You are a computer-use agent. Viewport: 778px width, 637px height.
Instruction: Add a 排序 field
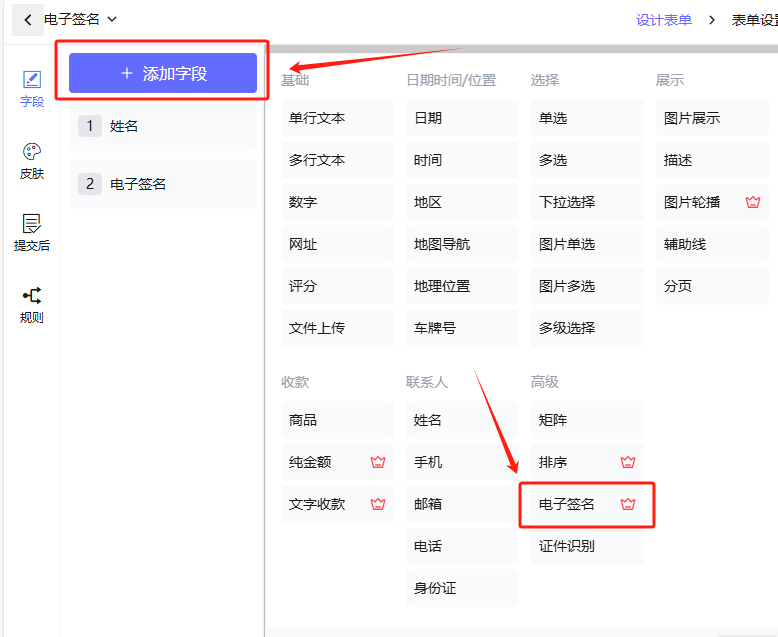pyautogui.click(x=587, y=462)
